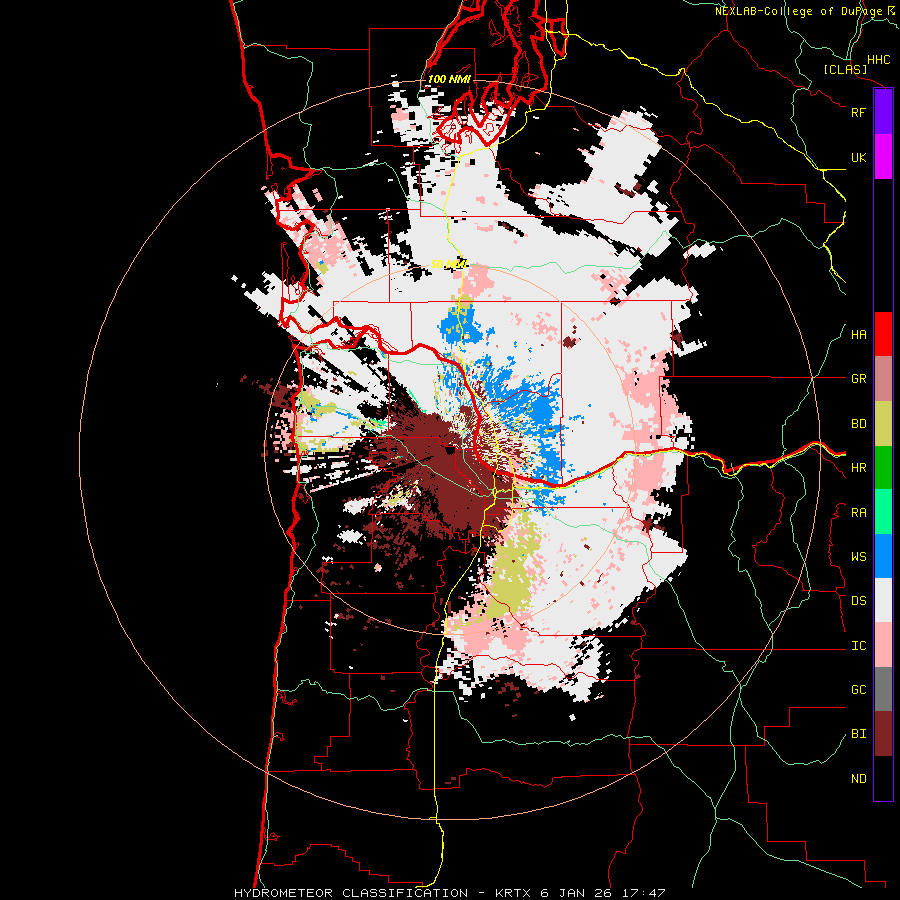Select the GR legend label
This screenshot has height=900, width=900.
tap(858, 379)
